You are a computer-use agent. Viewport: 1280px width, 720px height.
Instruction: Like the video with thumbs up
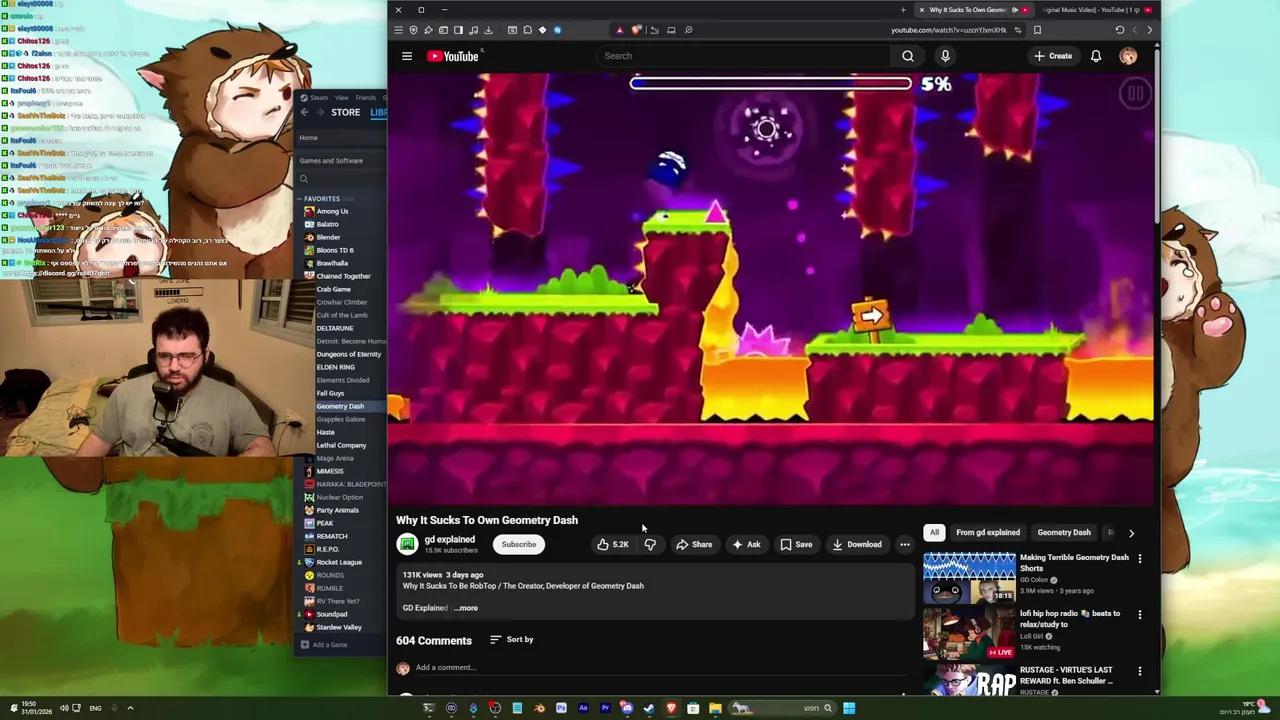point(612,544)
